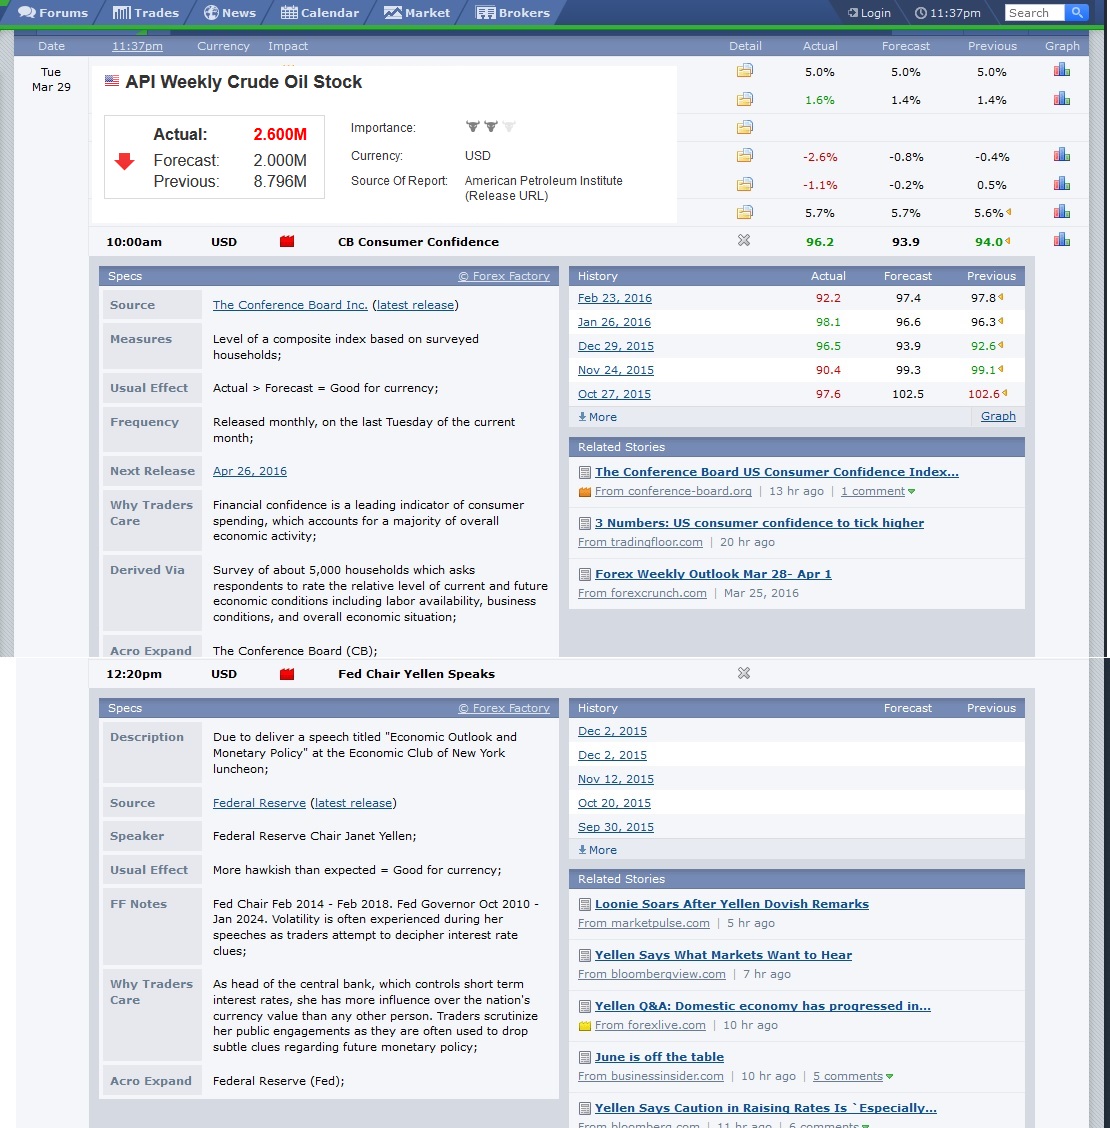
Task: Focus the Search input field
Action: (1034, 13)
